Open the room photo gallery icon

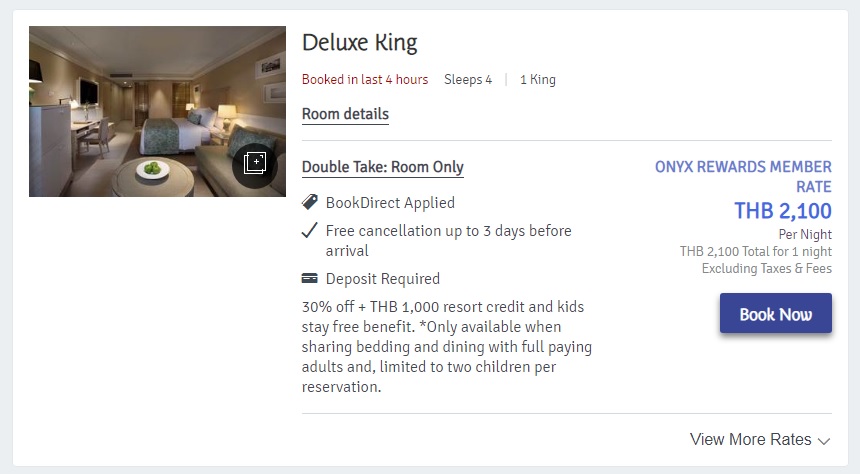click(x=254, y=164)
